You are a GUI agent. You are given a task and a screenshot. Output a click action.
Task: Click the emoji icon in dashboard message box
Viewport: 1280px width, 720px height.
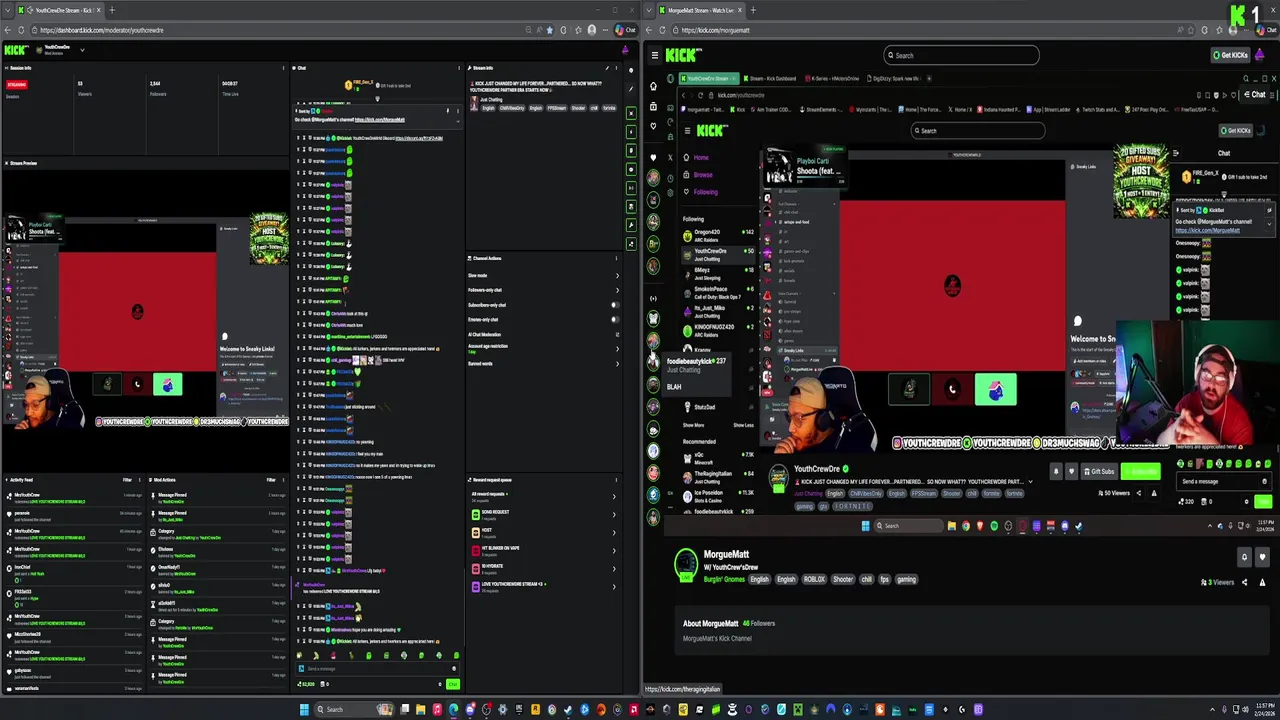[456, 668]
